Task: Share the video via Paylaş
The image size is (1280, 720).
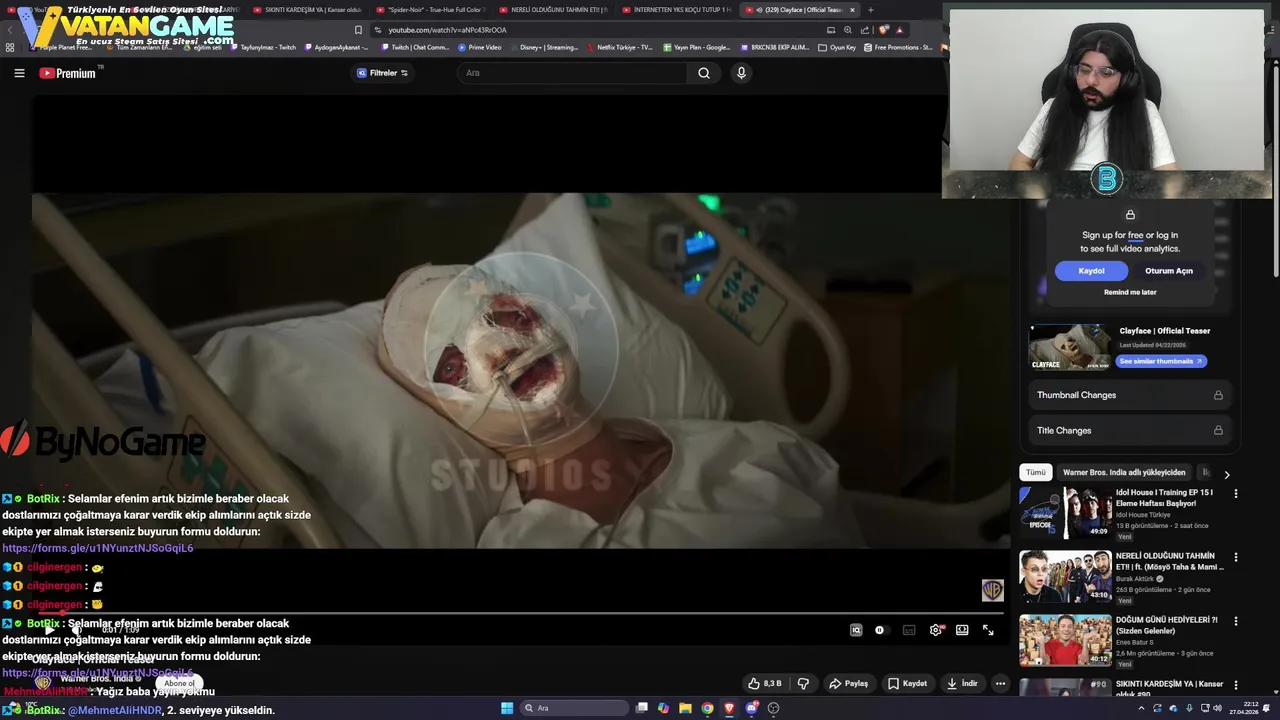Action: pyautogui.click(x=849, y=684)
